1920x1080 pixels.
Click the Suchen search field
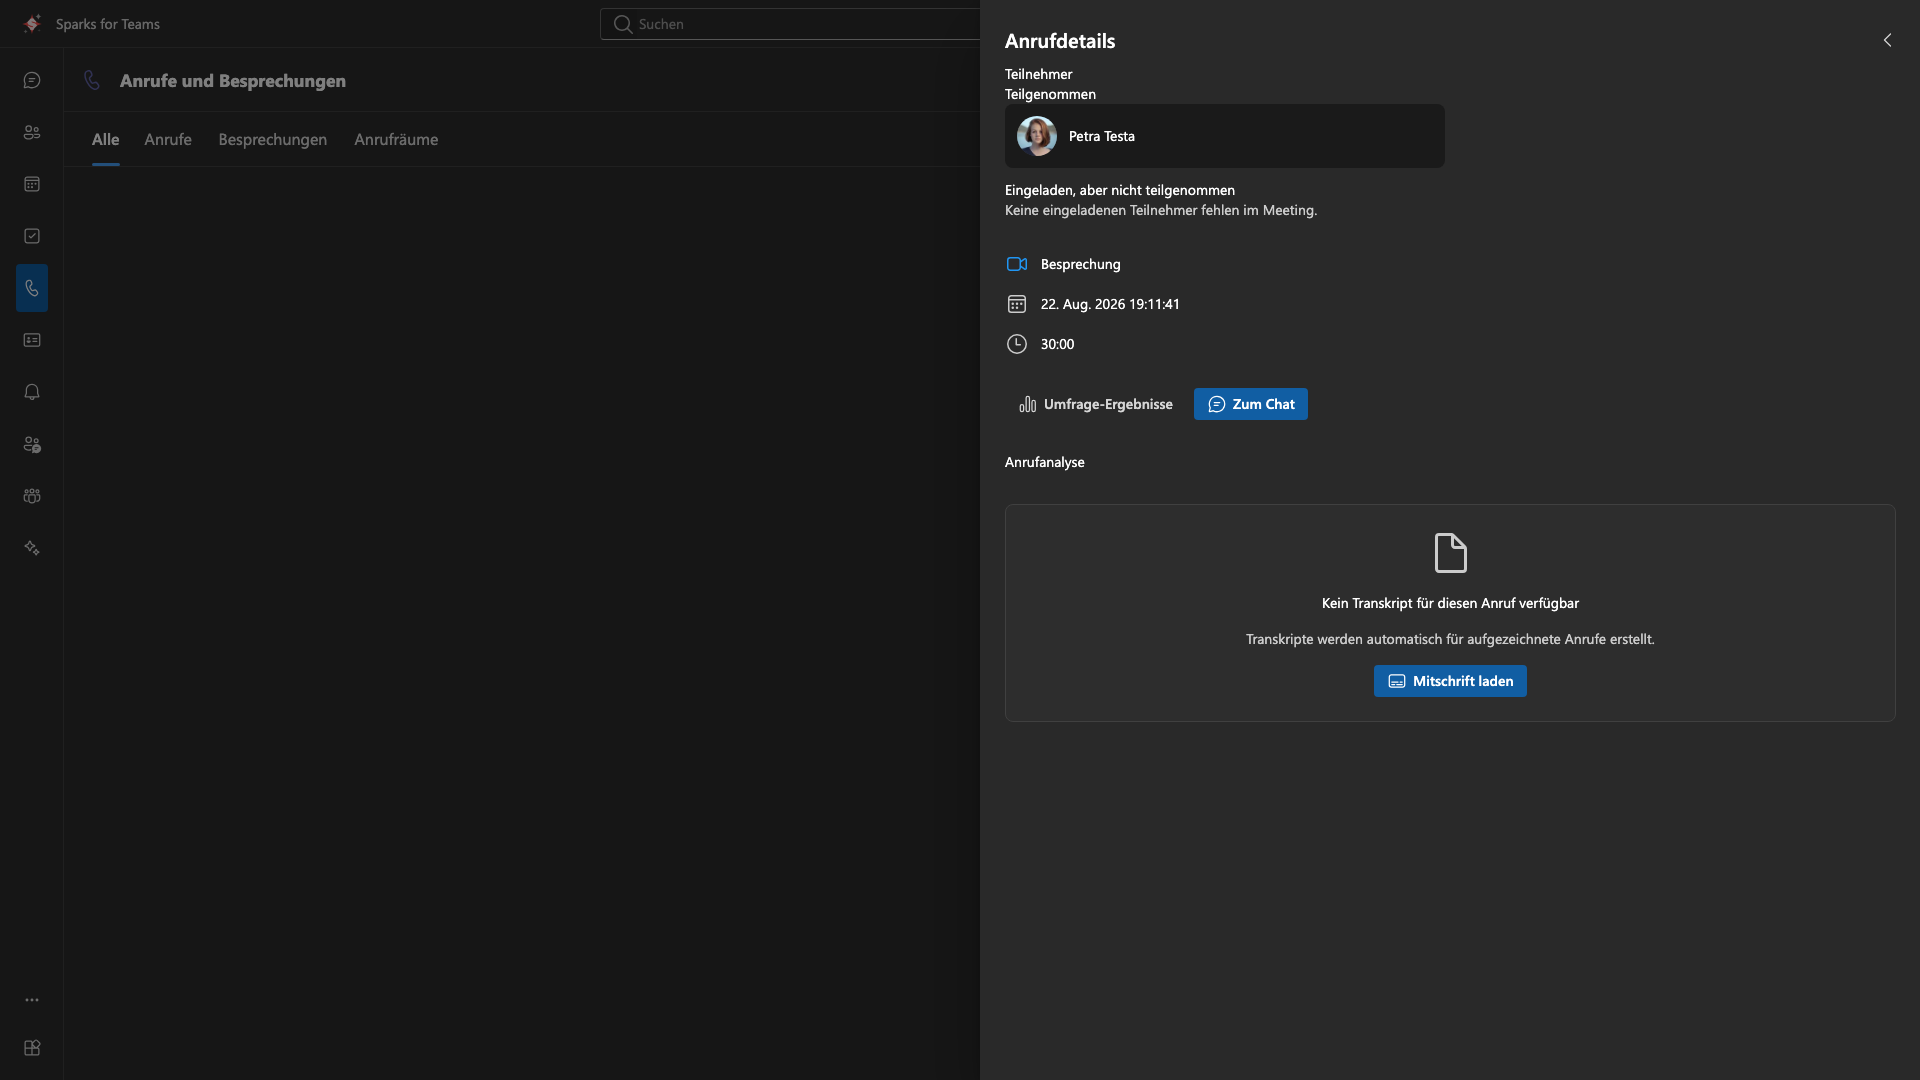click(790, 24)
